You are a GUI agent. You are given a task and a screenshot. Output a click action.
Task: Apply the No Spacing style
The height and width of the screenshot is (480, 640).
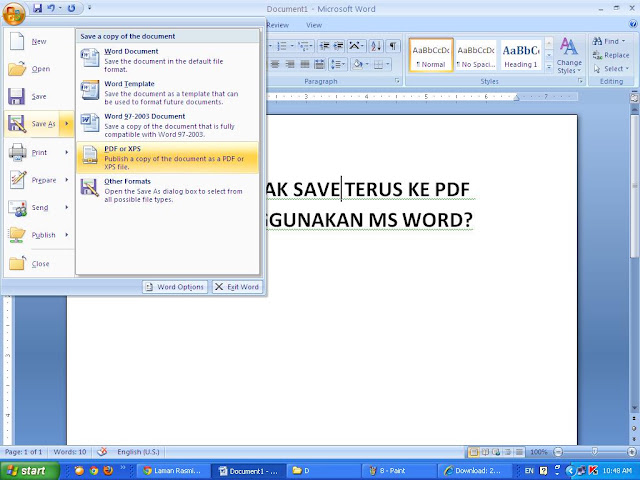[476, 56]
